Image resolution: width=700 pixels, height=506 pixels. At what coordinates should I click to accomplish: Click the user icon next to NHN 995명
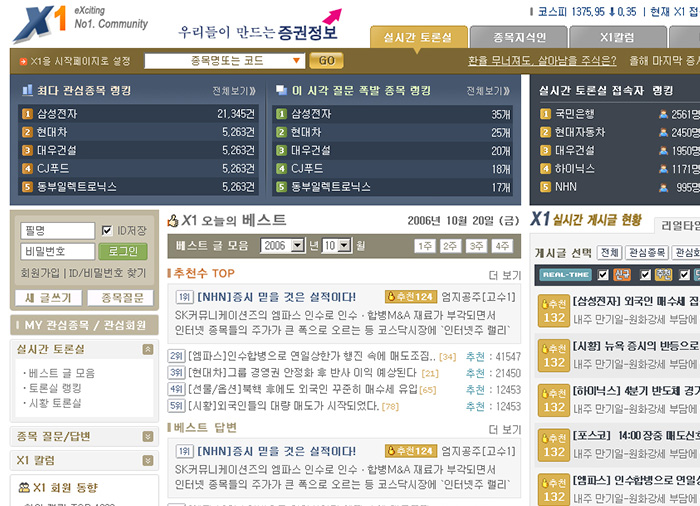(x=663, y=188)
